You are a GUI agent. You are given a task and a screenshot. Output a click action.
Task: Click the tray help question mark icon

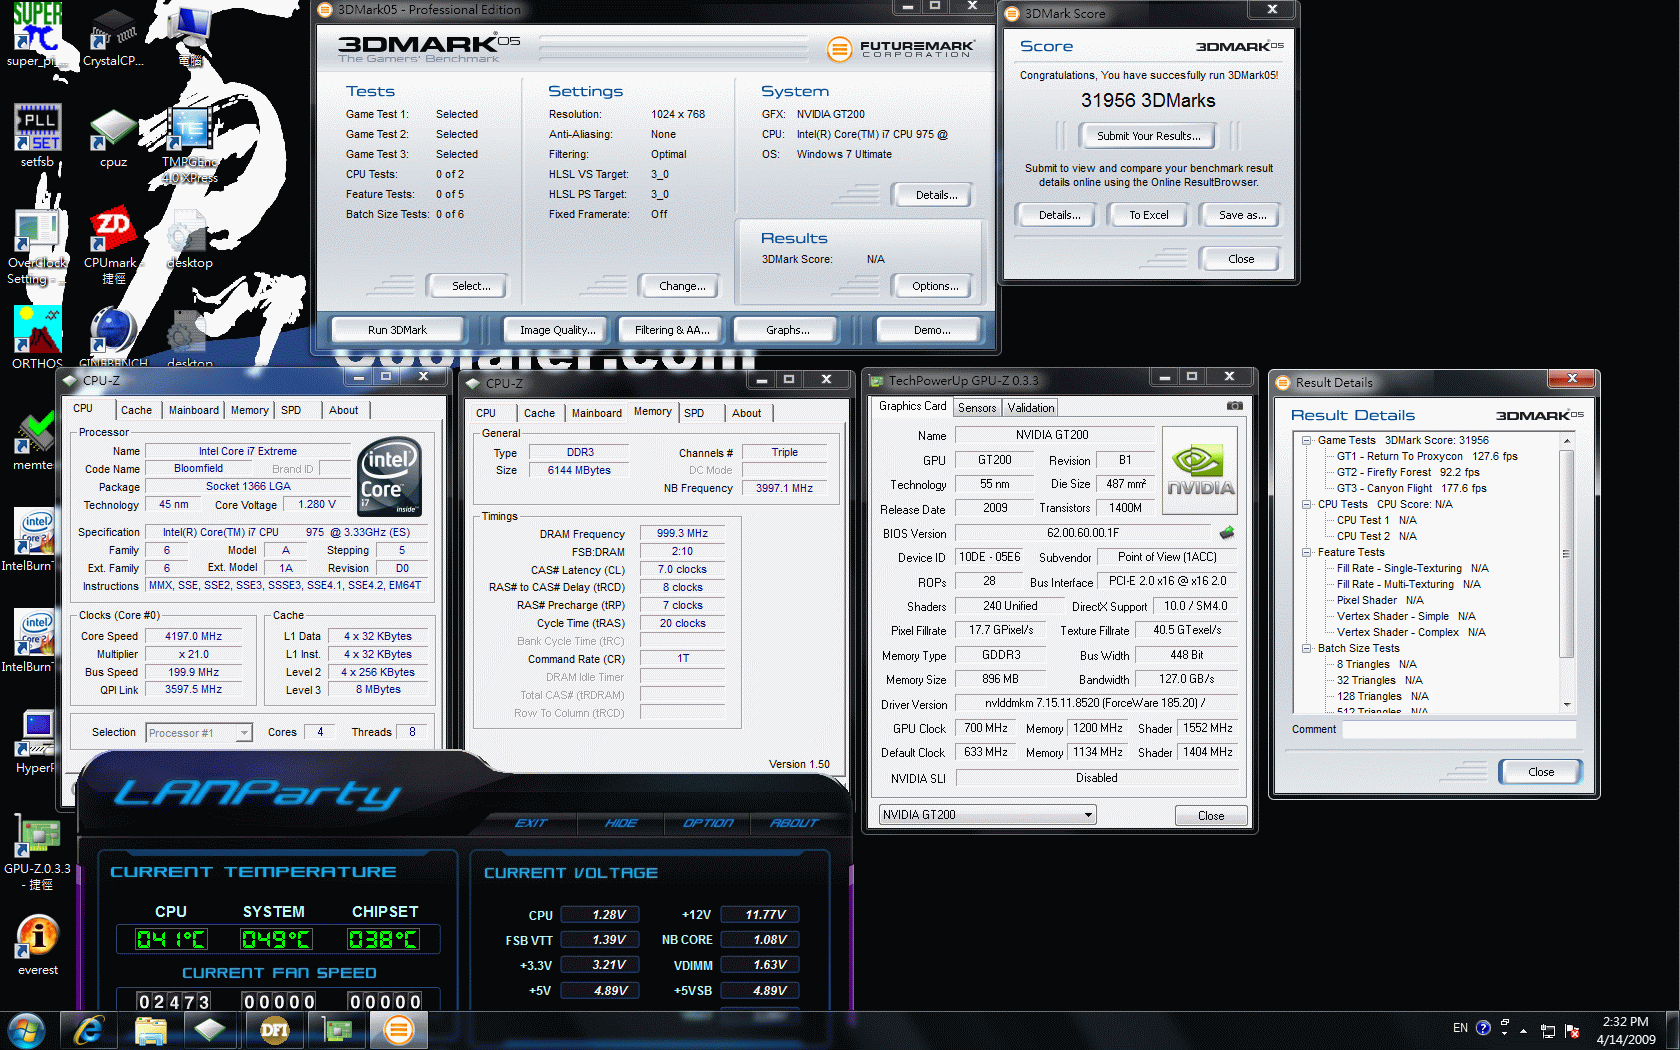[x=1483, y=1028]
